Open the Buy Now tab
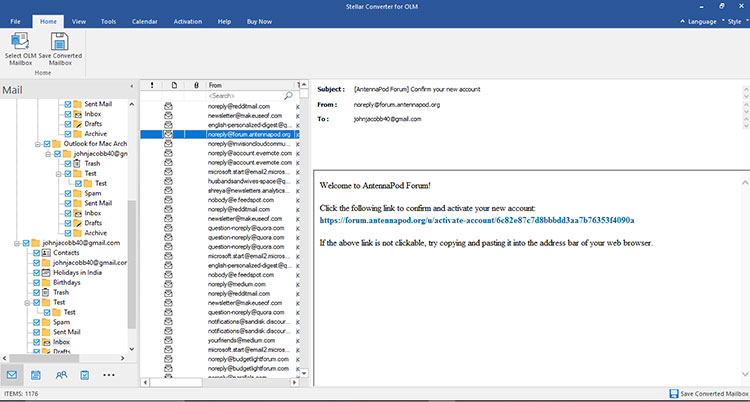The image size is (750, 402). [259, 22]
